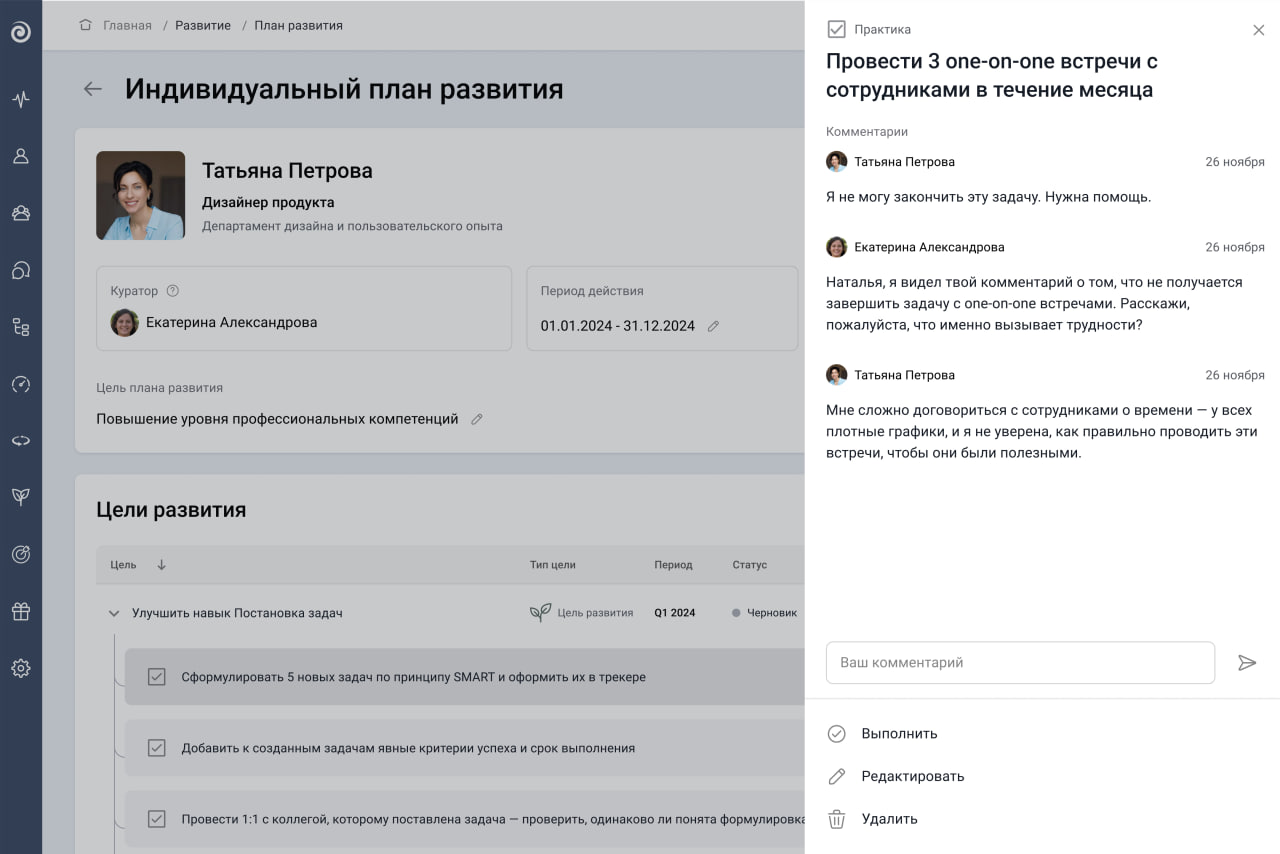Open the curator tooltip question mark
This screenshot has width=1280, height=854.
[171, 290]
